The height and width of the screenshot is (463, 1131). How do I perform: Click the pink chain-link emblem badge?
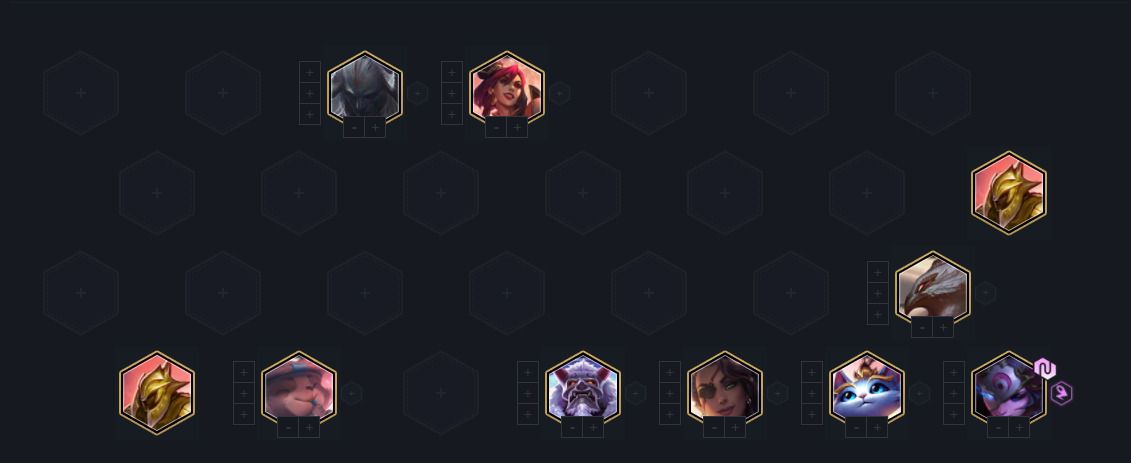point(1045,369)
